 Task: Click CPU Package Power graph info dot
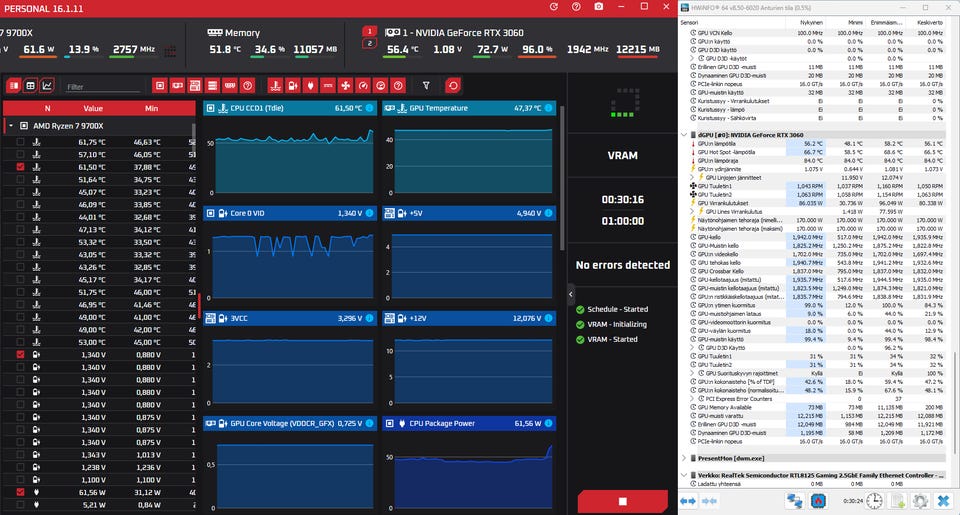(x=549, y=423)
